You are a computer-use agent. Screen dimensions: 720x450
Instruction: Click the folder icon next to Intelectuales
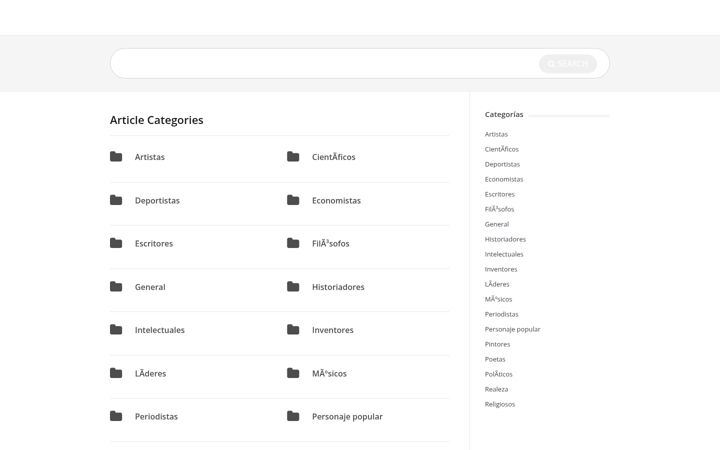pos(116,330)
